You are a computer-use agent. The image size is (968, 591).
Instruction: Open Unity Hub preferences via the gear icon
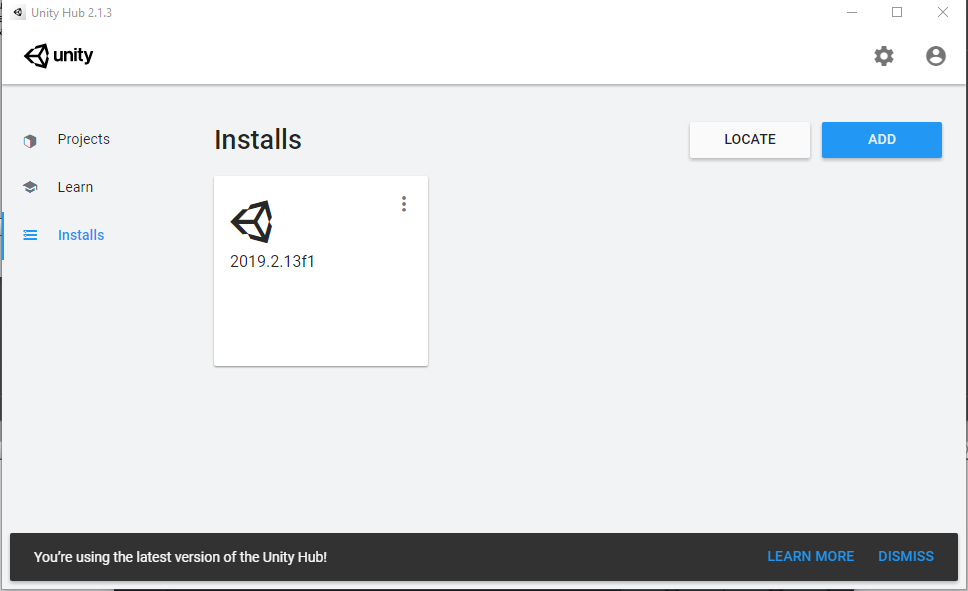coord(884,56)
